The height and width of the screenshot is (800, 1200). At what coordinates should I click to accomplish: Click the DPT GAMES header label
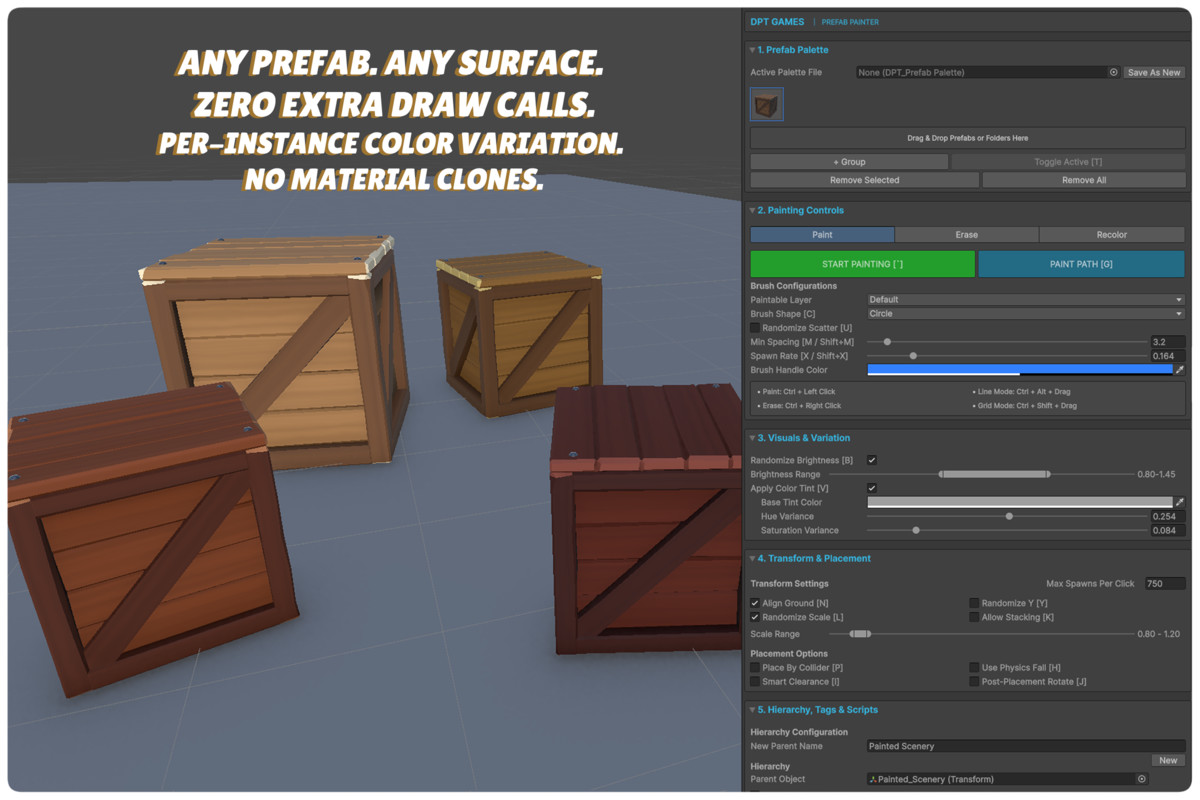[777, 22]
